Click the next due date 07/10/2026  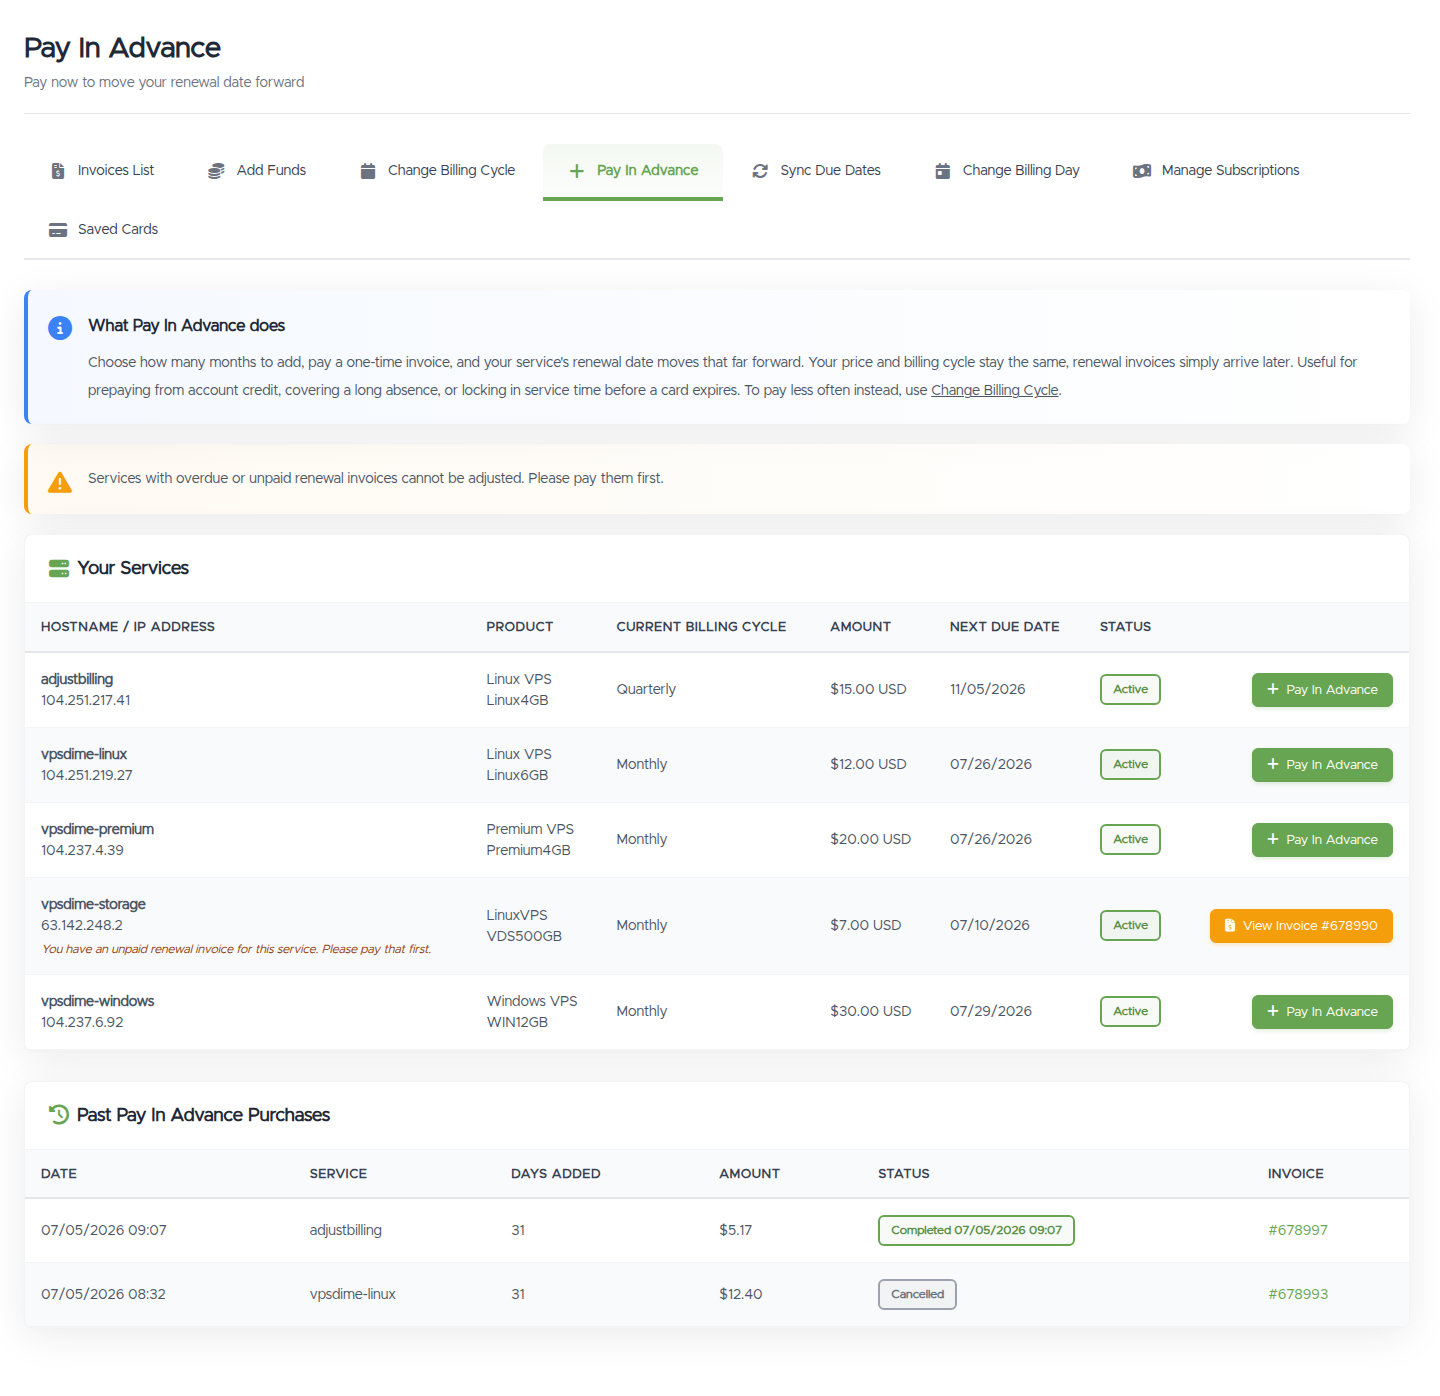(990, 925)
